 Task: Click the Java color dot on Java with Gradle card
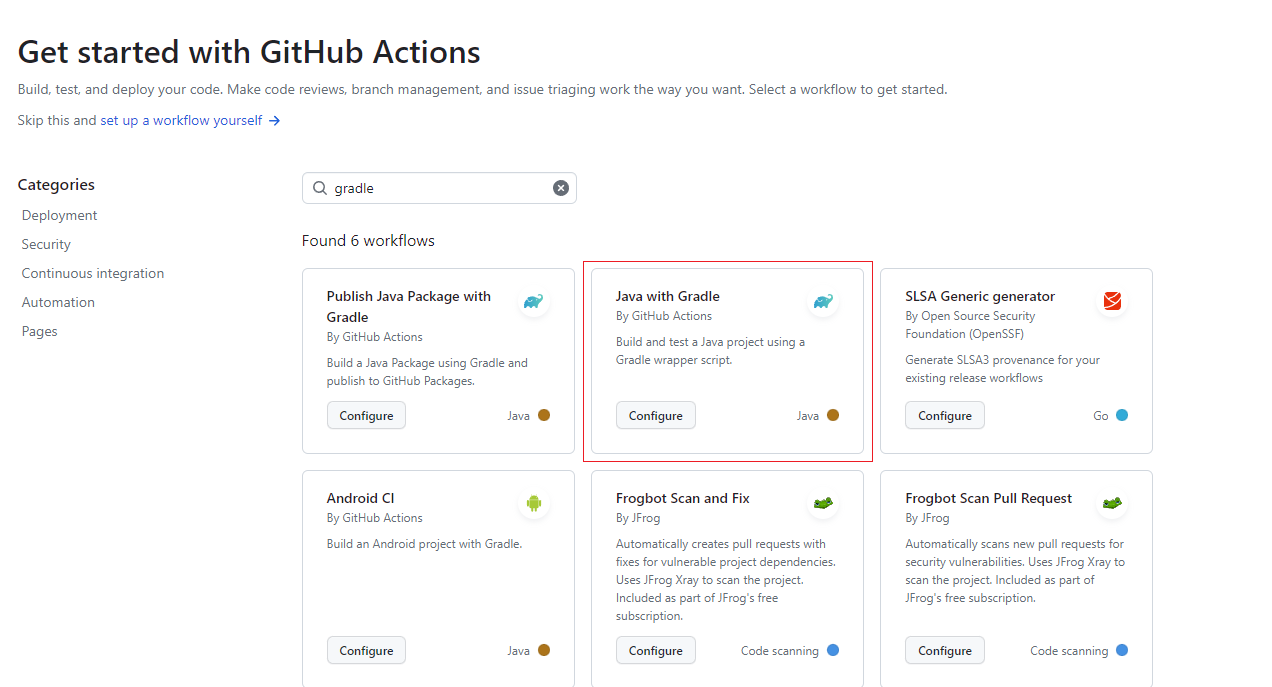click(x=833, y=415)
